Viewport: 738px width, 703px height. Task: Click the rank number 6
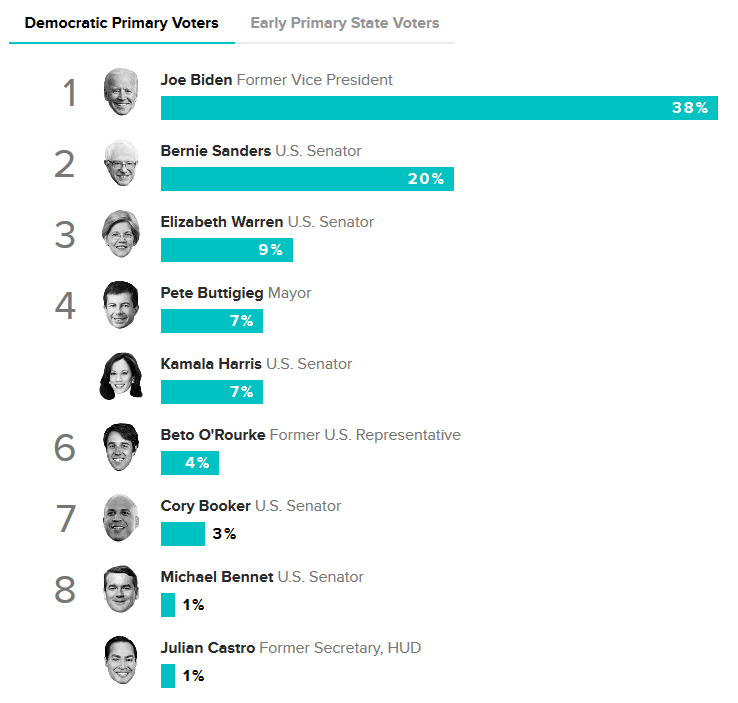pos(65,447)
